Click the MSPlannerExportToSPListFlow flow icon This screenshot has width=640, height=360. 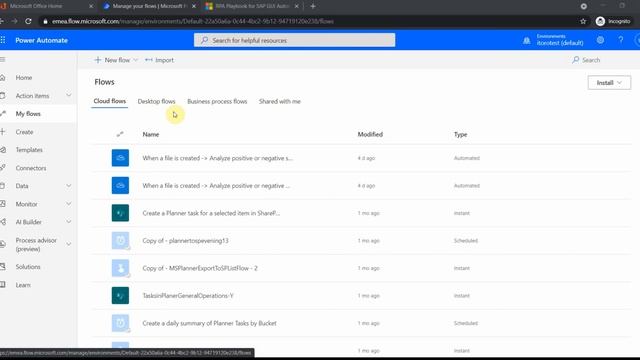[120, 268]
